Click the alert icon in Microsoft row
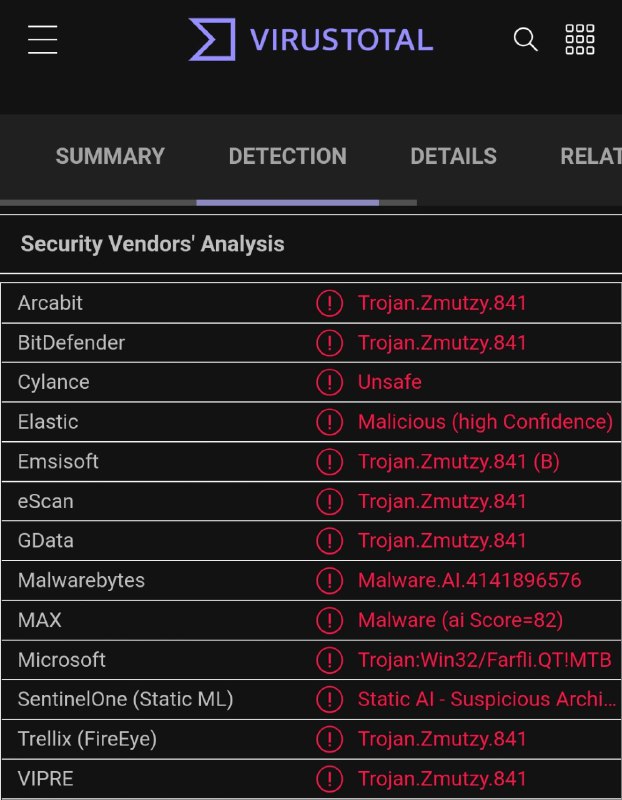 329,660
